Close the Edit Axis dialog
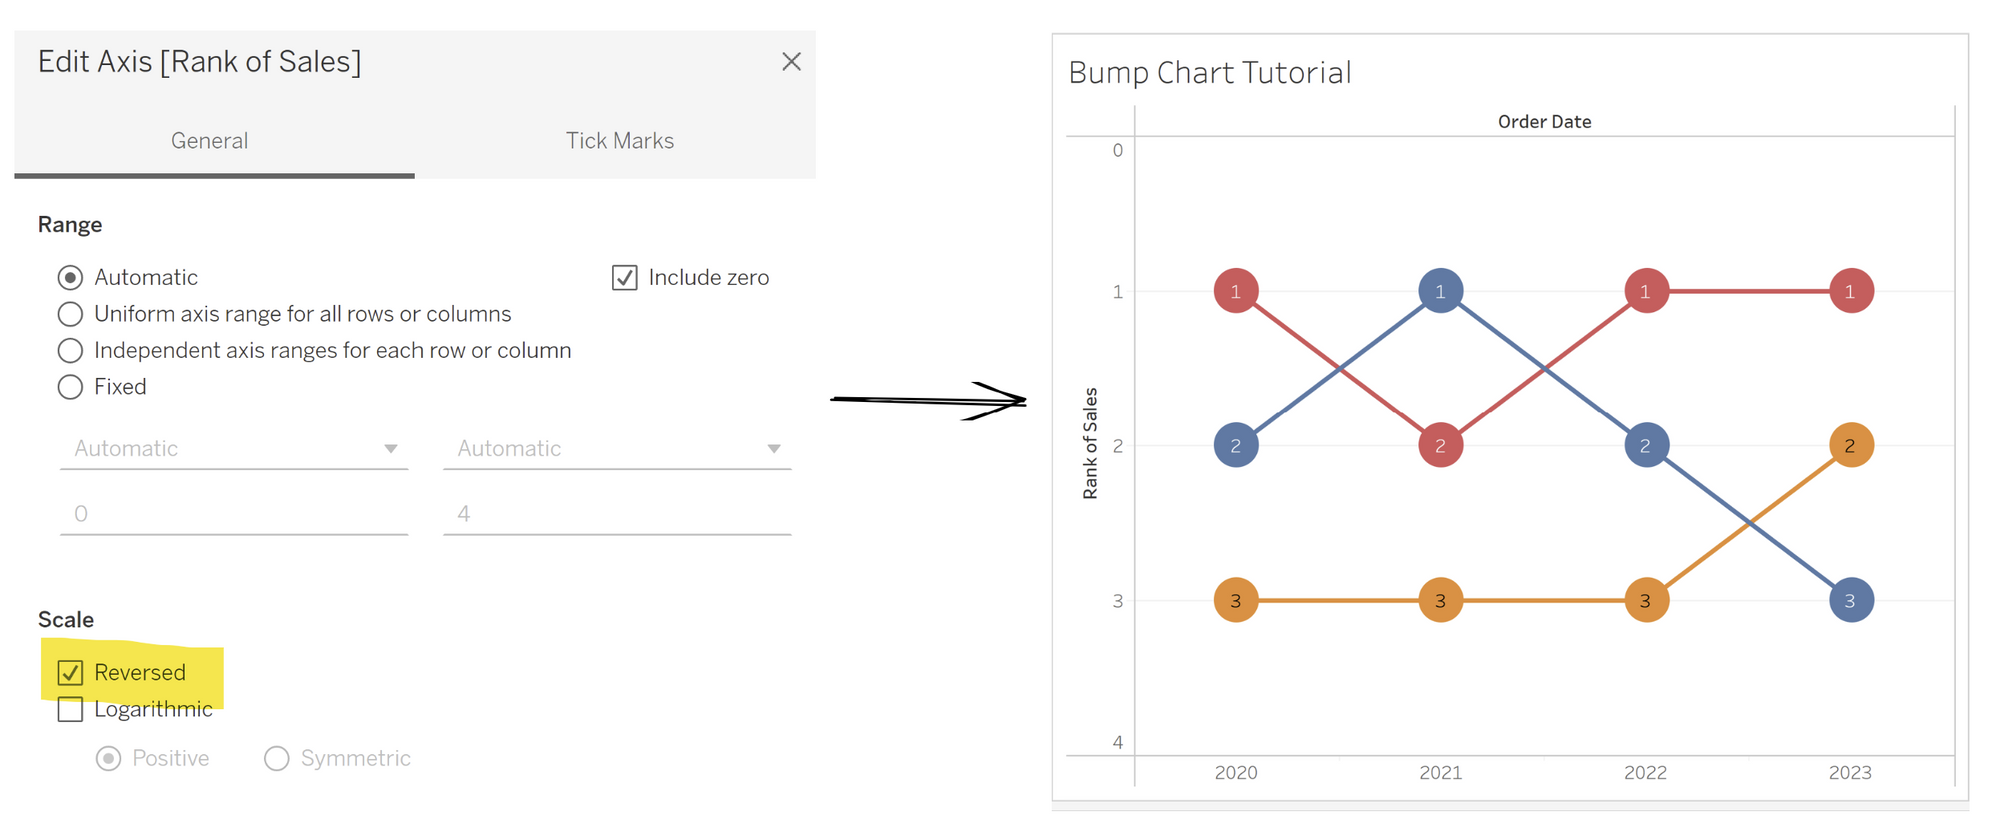The height and width of the screenshot is (828, 2000). coord(791,62)
